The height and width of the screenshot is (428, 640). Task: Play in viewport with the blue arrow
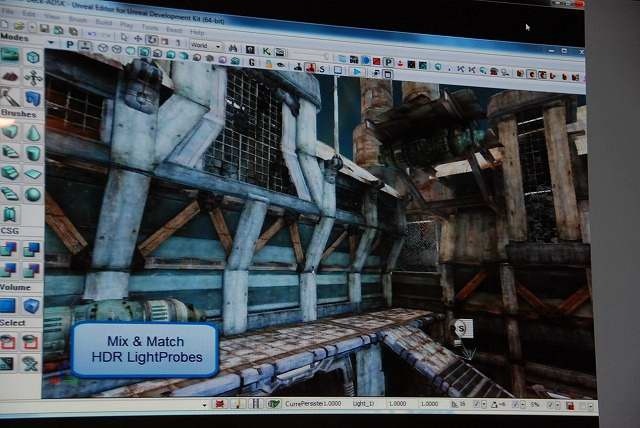point(357,72)
